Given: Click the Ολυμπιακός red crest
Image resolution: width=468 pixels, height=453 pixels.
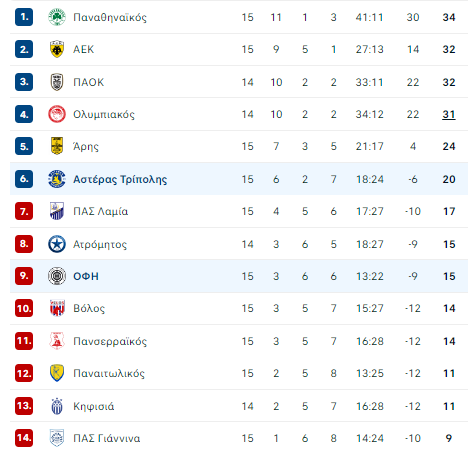Looking at the screenshot, I should 57,114.
